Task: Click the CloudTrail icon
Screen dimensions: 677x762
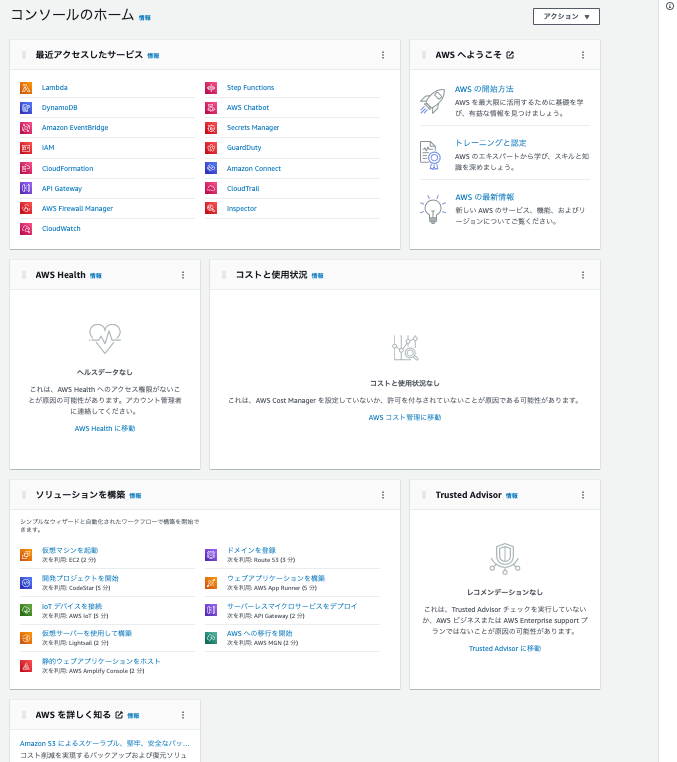Action: click(211, 188)
